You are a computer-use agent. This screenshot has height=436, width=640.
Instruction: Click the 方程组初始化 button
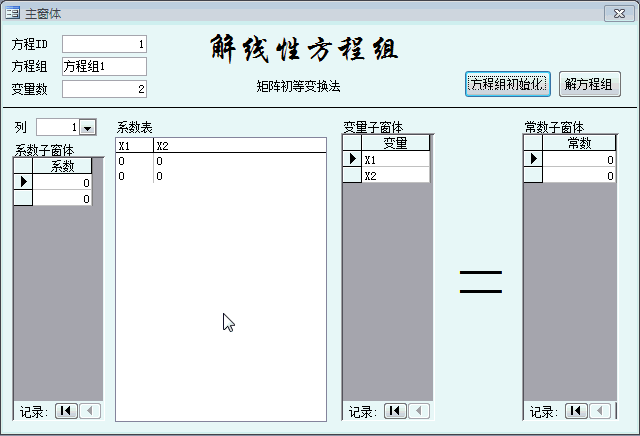[x=508, y=84]
